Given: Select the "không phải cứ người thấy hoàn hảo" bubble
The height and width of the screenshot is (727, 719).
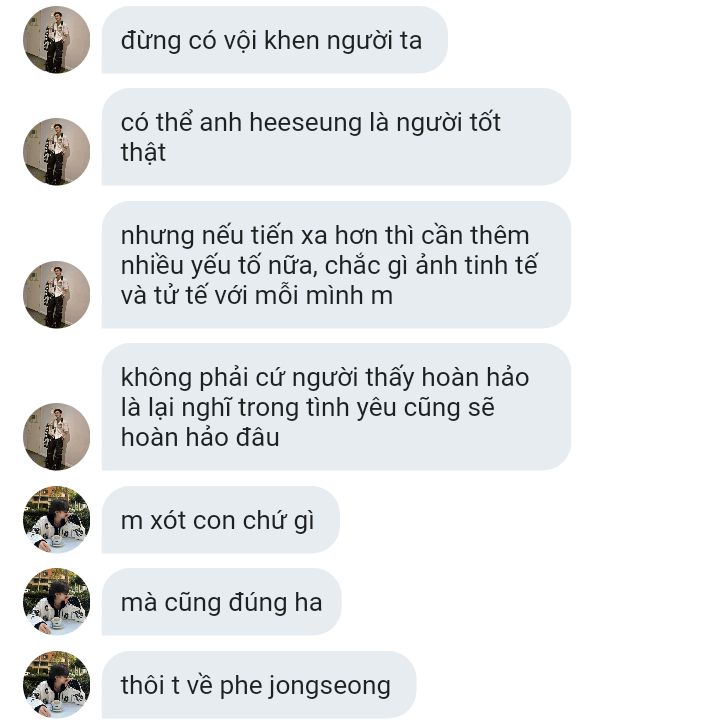Looking at the screenshot, I should [x=336, y=407].
